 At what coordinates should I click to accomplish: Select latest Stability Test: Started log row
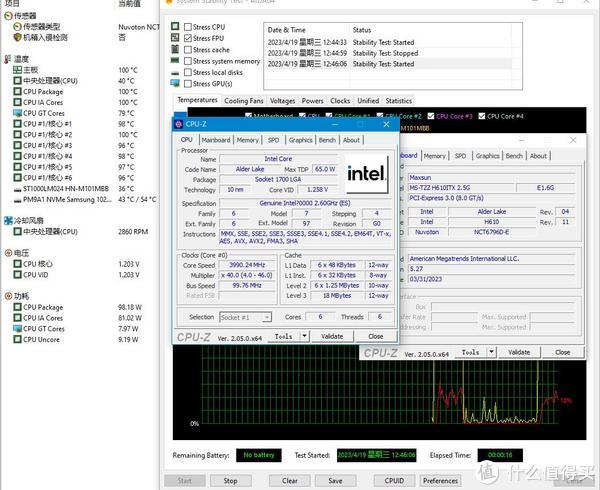tap(389, 64)
